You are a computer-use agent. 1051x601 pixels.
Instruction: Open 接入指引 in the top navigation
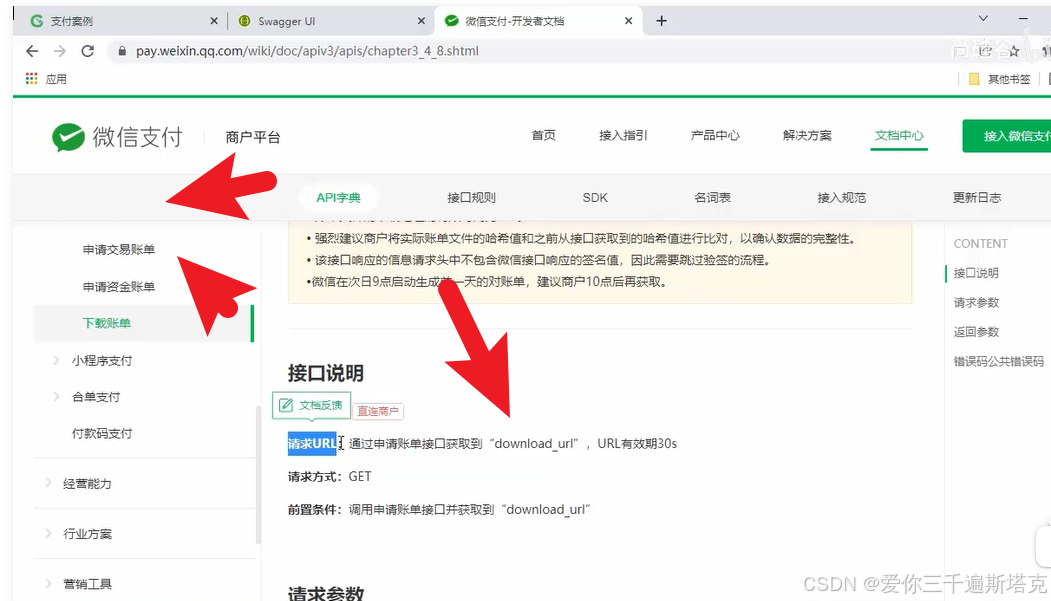pyautogui.click(x=623, y=135)
